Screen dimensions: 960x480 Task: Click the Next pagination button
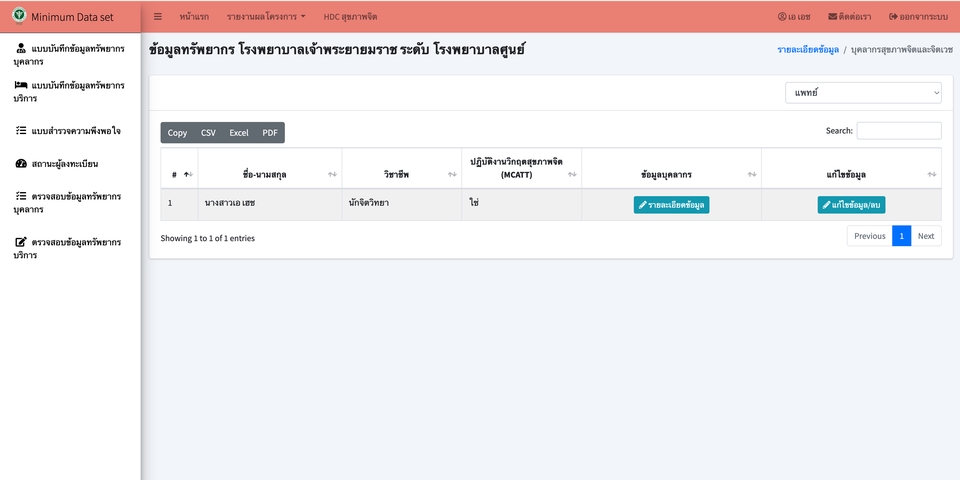pyautogui.click(x=926, y=236)
